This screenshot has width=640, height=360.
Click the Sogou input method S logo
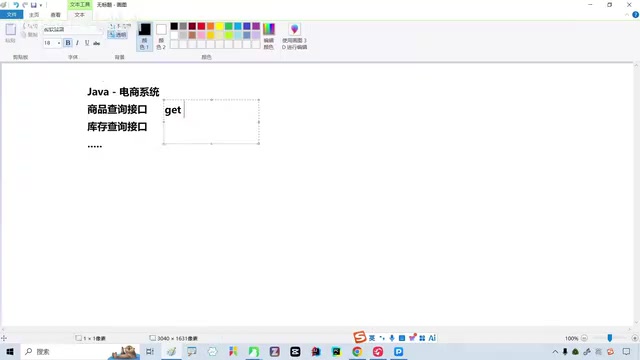(x=360, y=337)
